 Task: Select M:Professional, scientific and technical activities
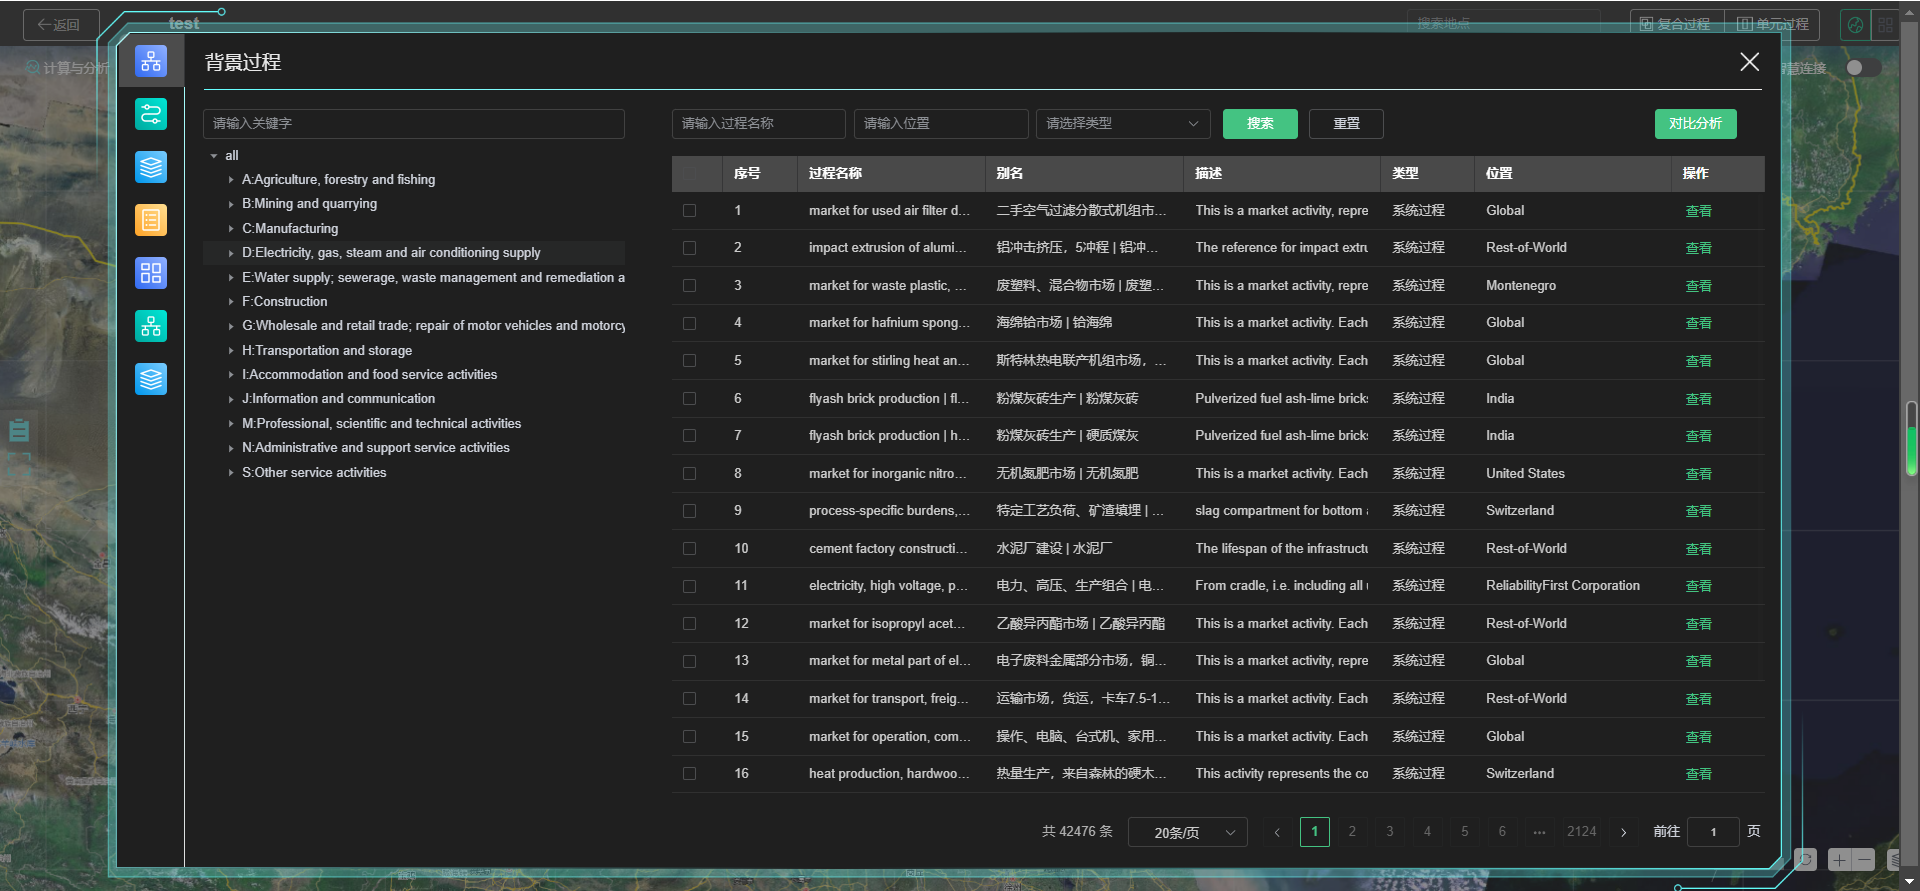click(381, 424)
